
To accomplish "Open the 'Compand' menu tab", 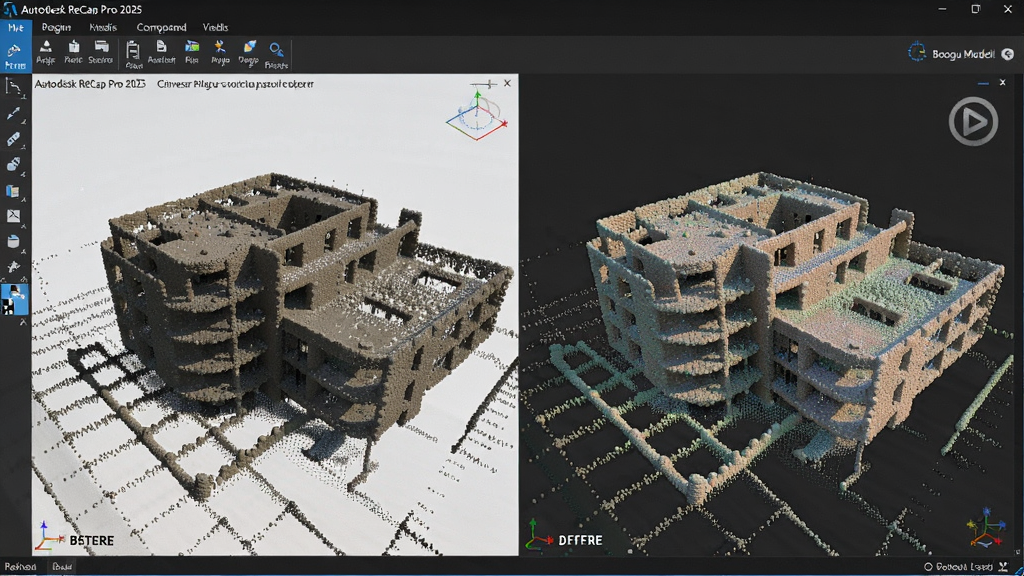I will (161, 27).
